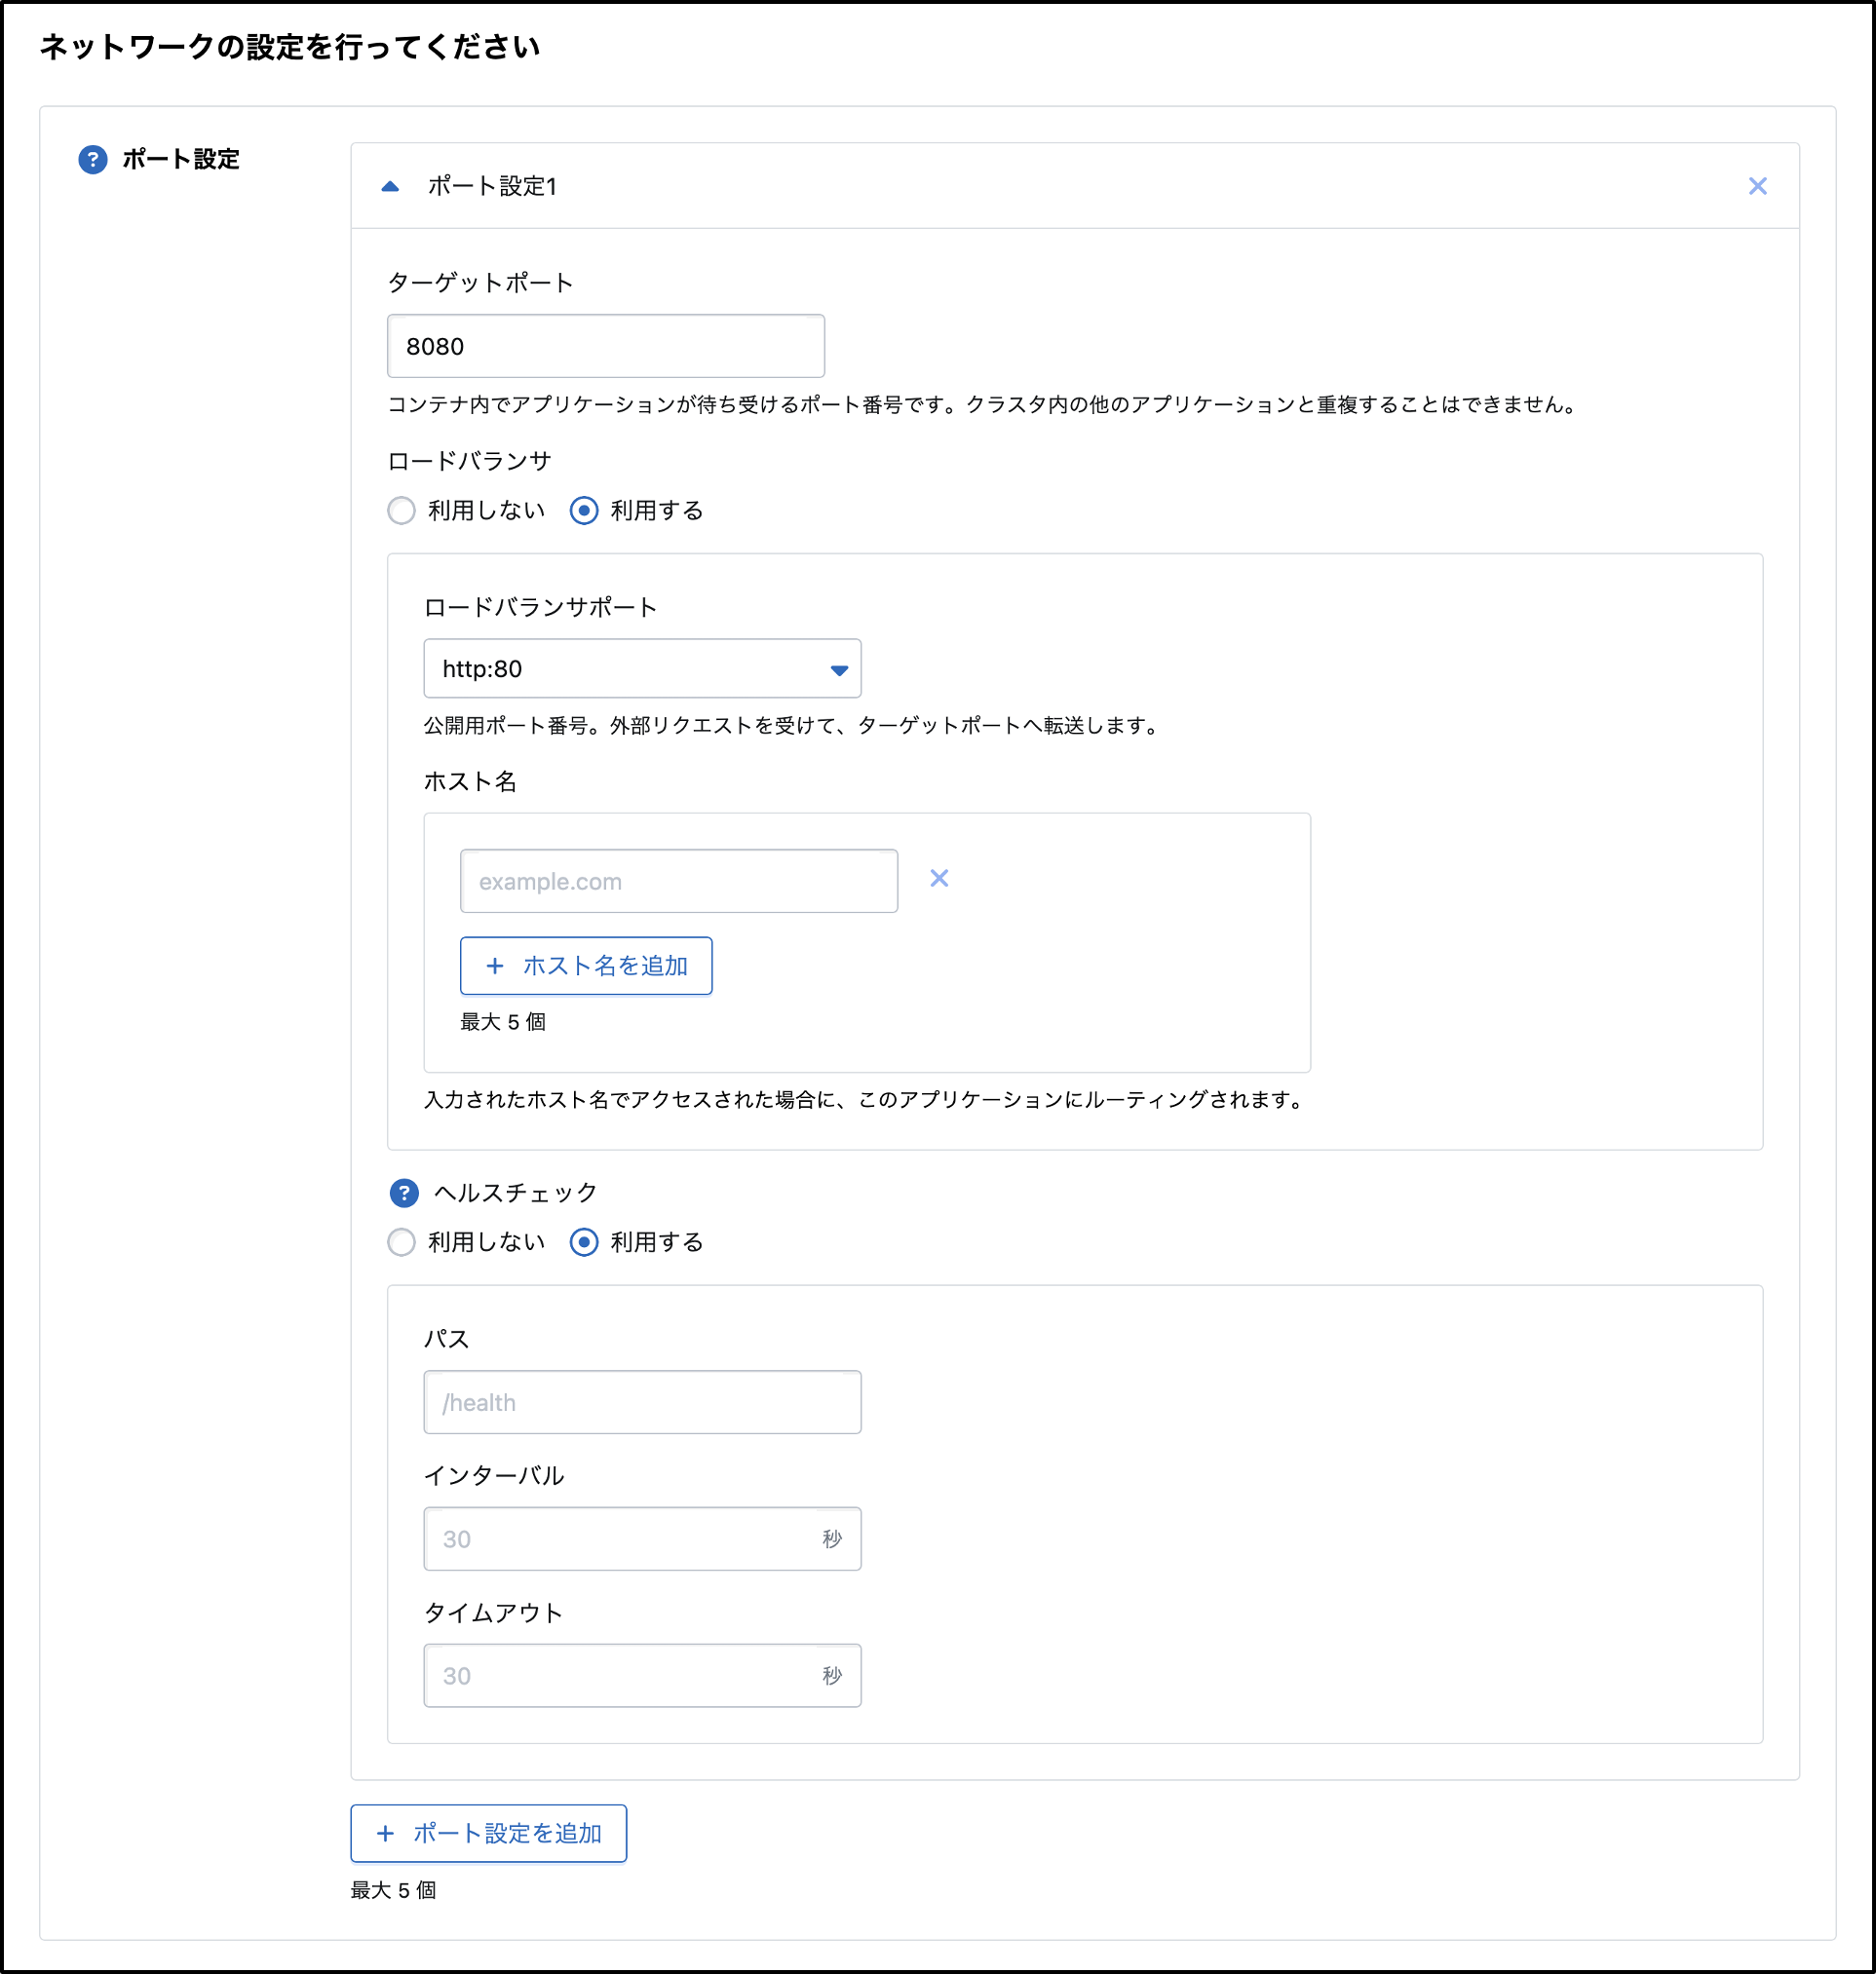Click the help icon beside ポート設定

pyautogui.click(x=93, y=159)
